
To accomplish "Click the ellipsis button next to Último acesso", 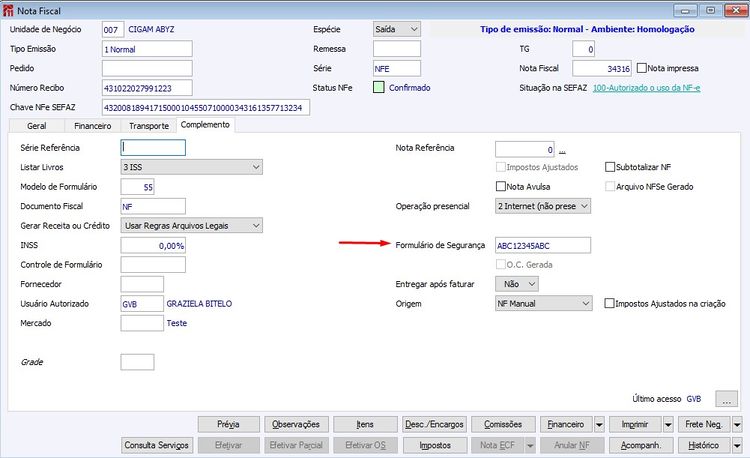I will pos(727,399).
